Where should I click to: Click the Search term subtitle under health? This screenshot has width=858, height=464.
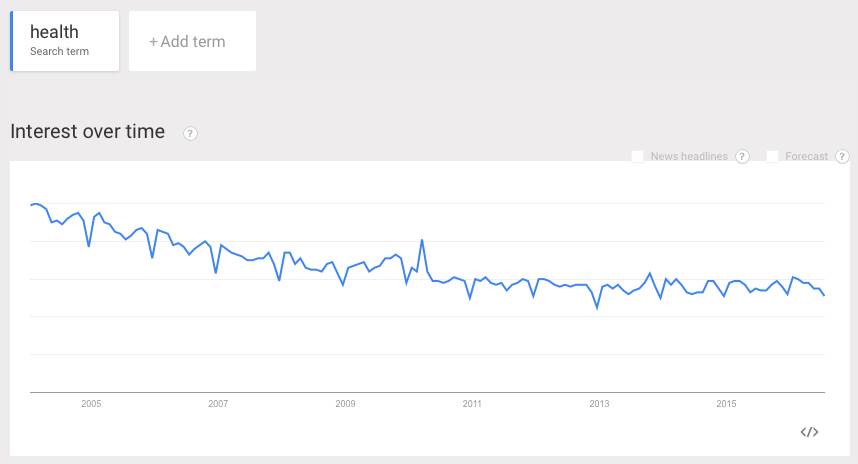[59, 52]
